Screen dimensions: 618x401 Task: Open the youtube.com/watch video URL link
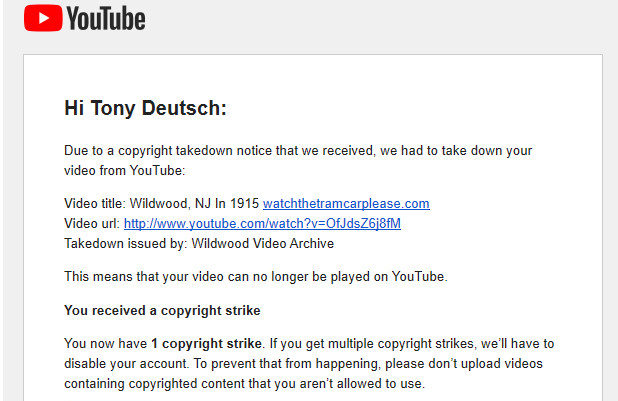(x=262, y=224)
